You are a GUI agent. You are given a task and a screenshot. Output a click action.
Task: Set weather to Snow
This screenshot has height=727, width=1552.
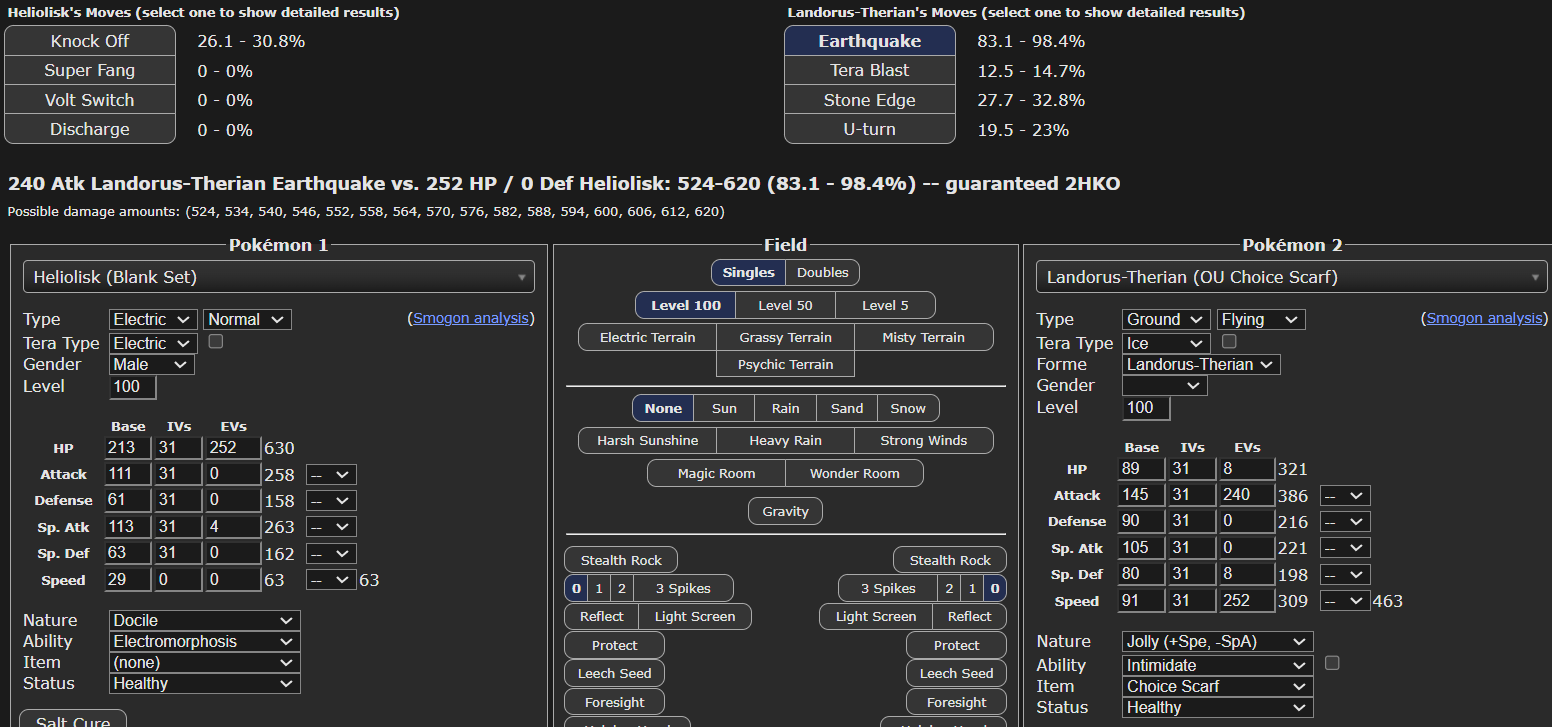pyautogui.click(x=908, y=408)
